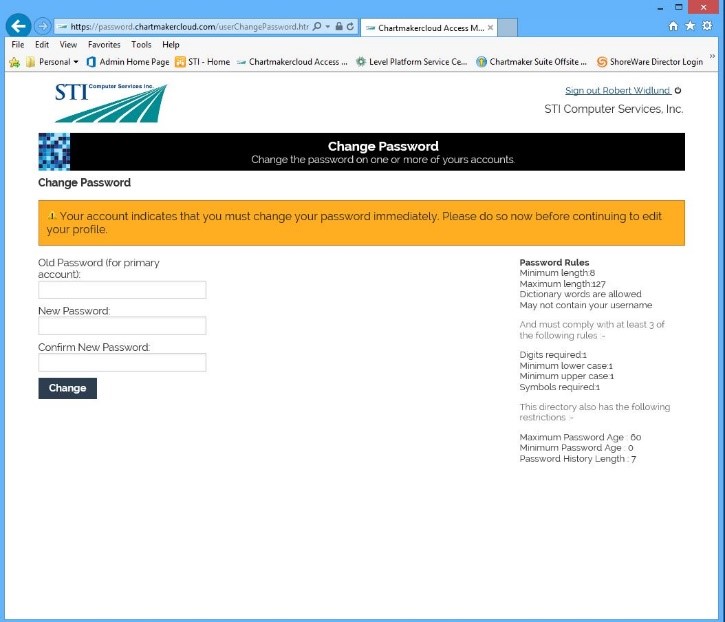Show more favorites bar items chevron
725x622 pixels.
tap(712, 58)
